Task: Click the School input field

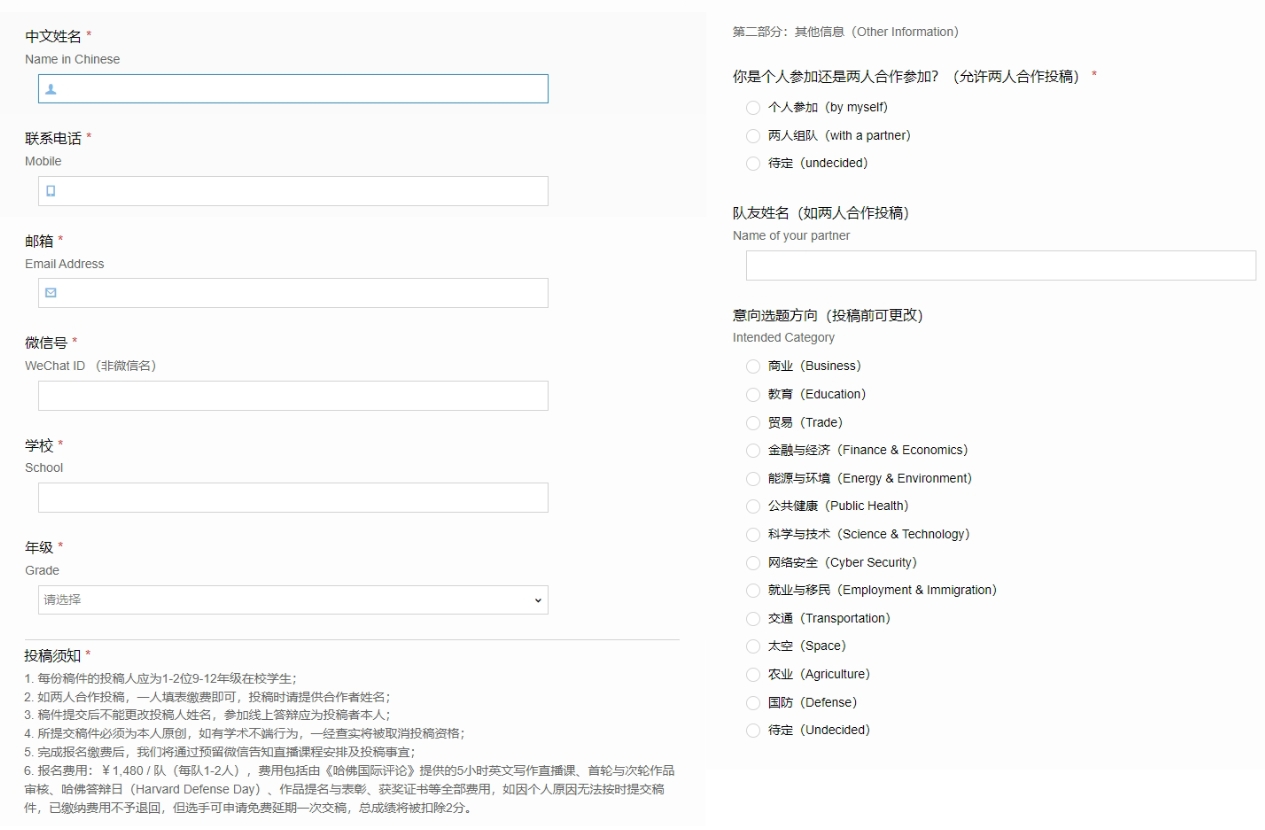Action: pos(293,498)
